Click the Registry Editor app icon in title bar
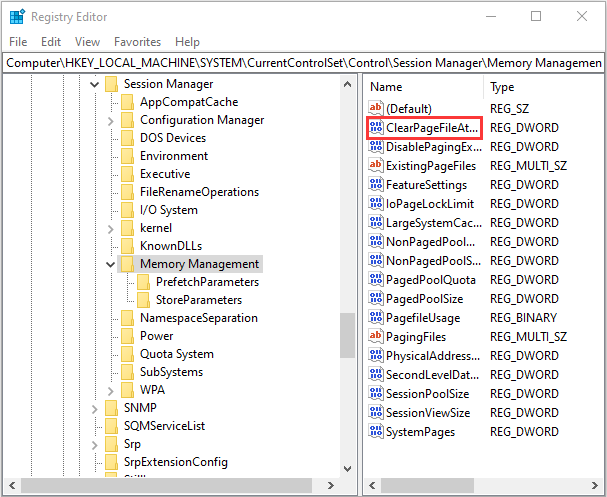607x497 pixels. pos(16,17)
